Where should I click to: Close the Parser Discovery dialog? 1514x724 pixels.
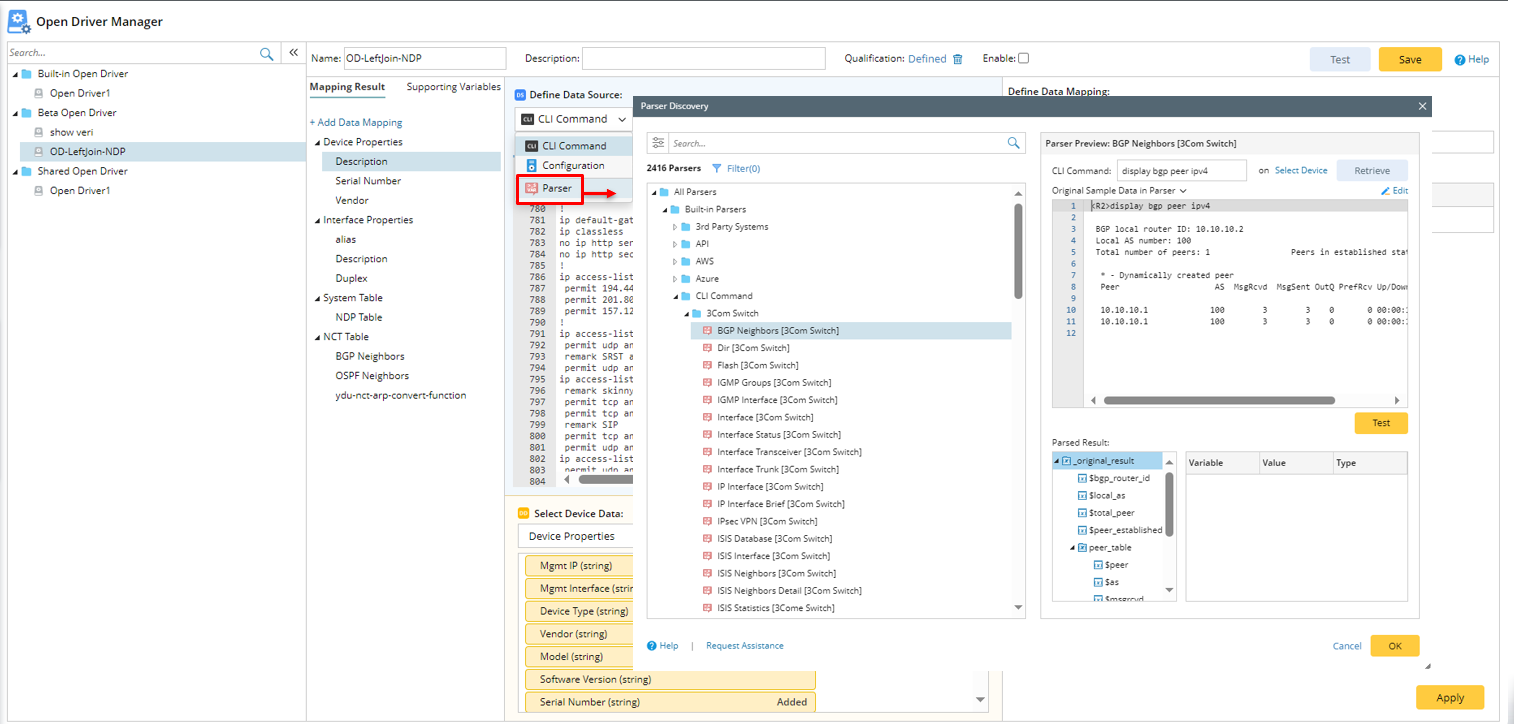pyautogui.click(x=1422, y=106)
